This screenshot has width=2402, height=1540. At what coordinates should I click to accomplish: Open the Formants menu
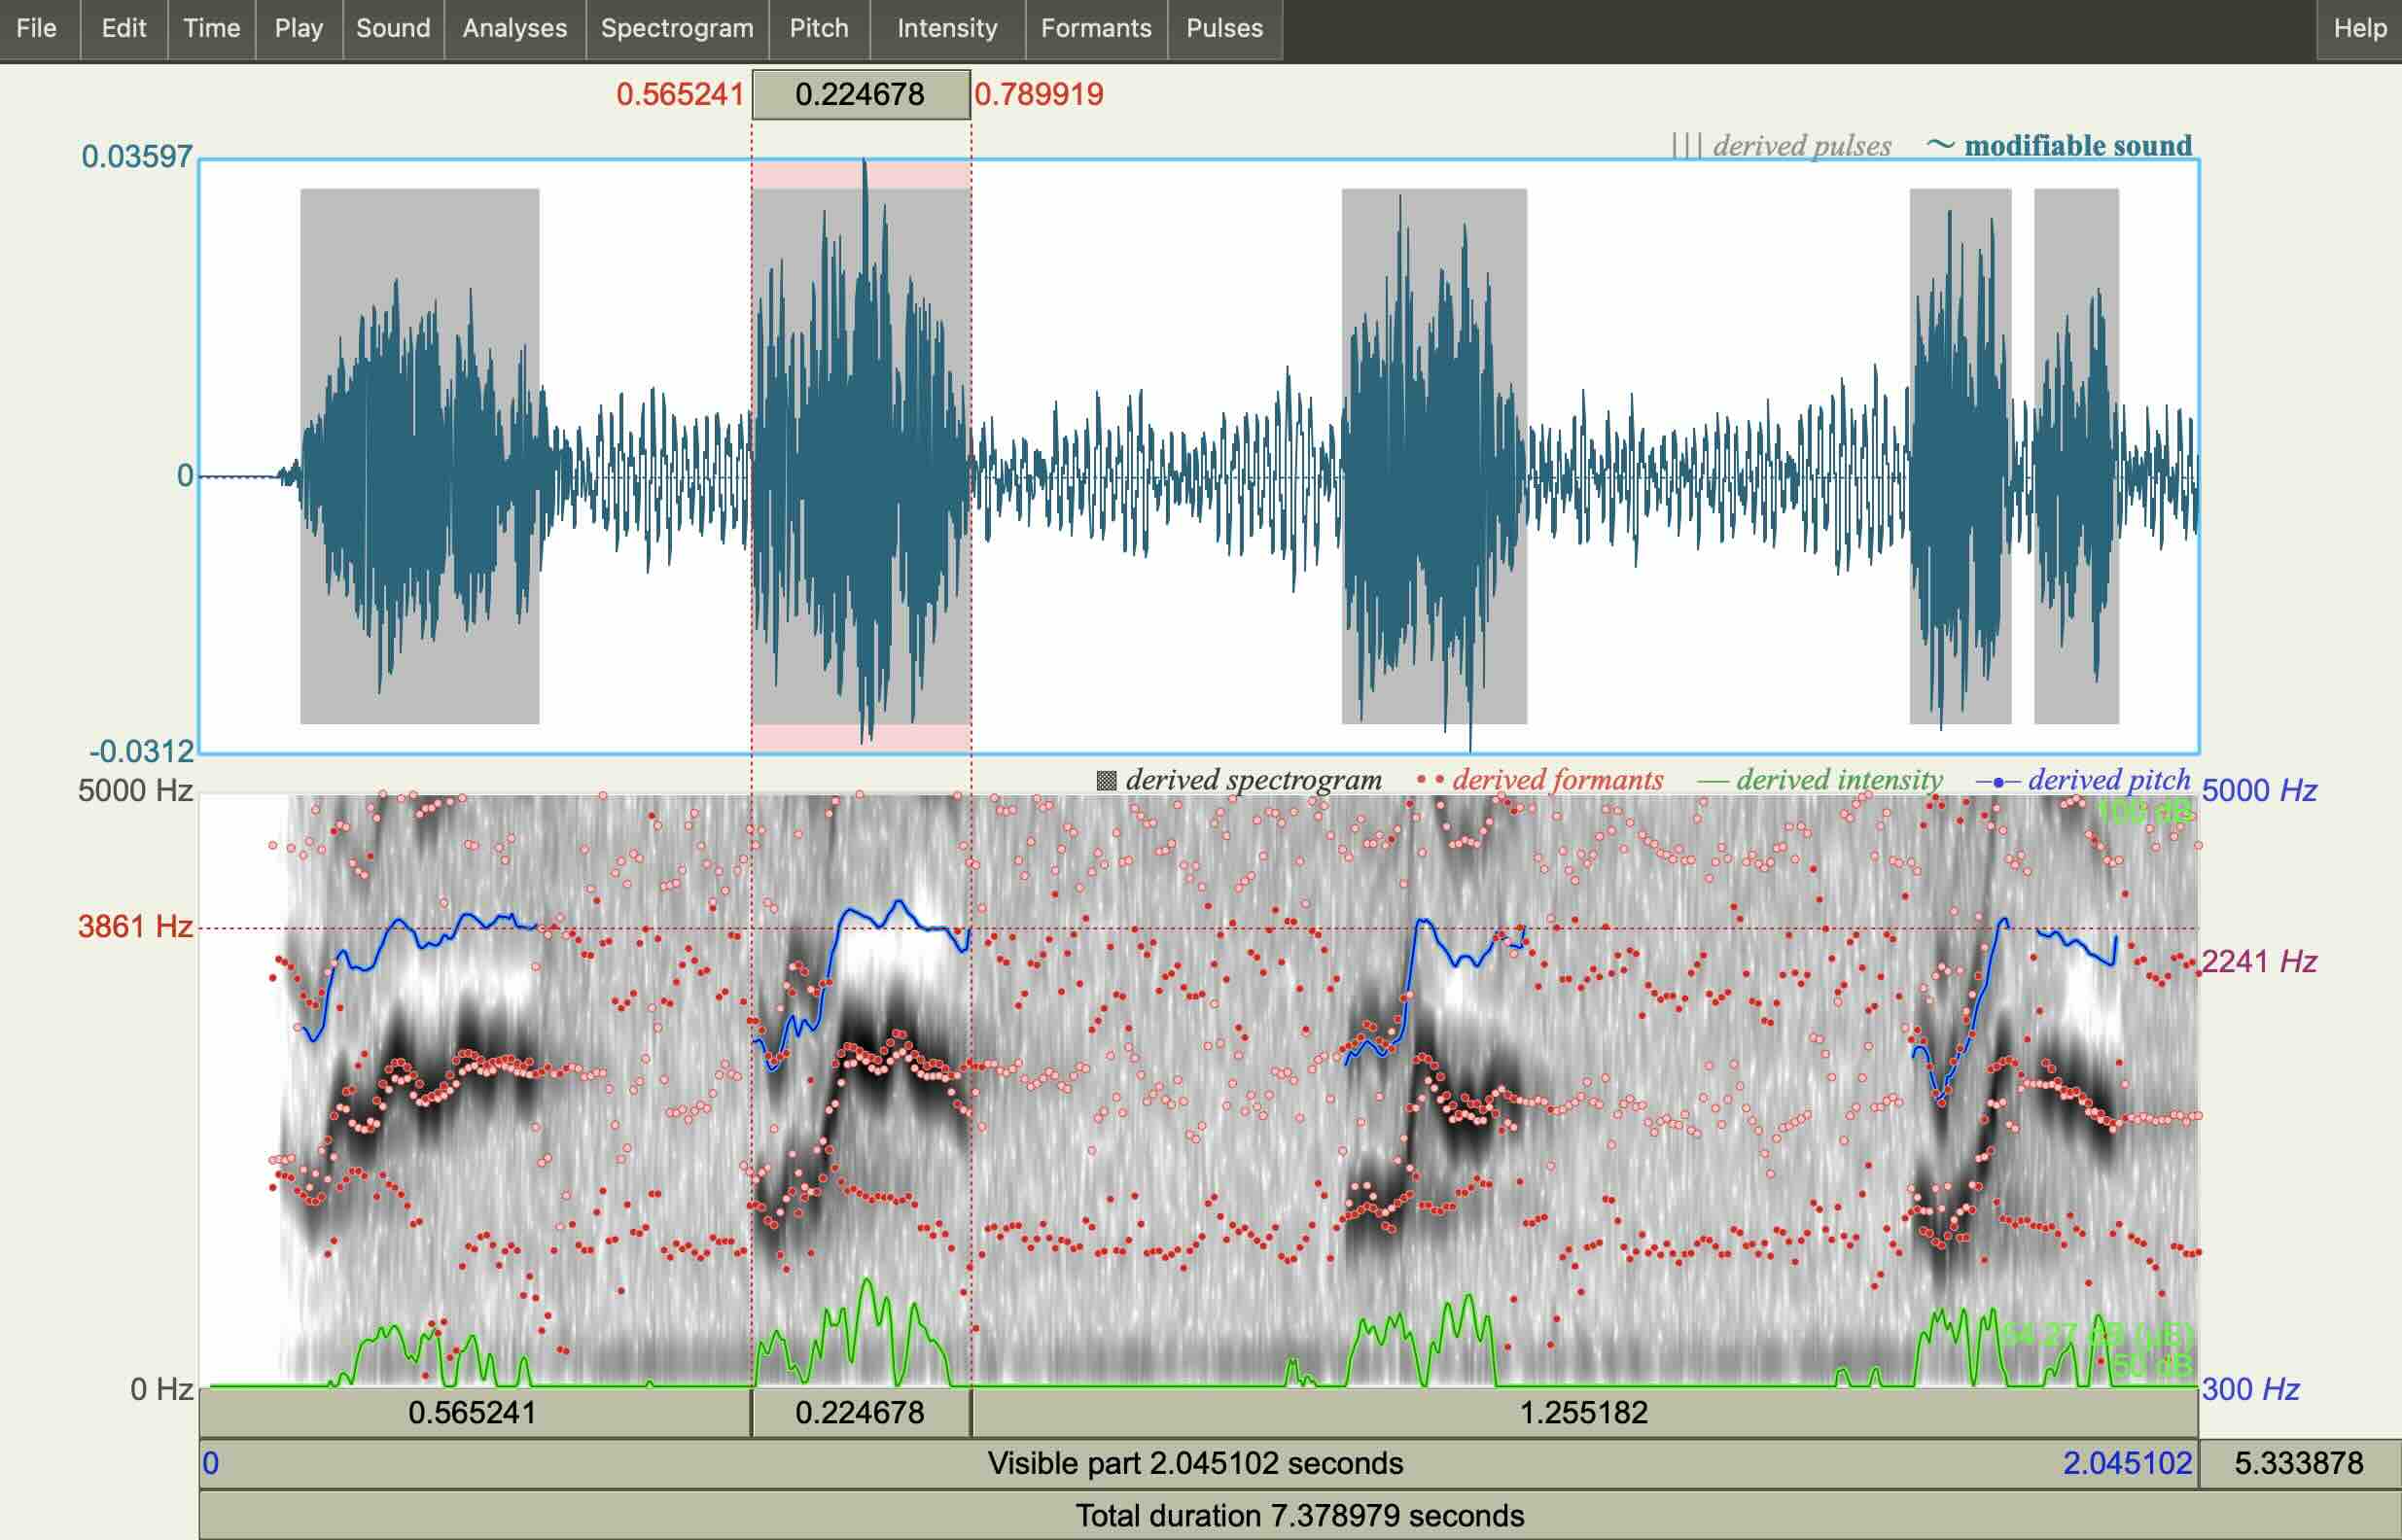pyautogui.click(x=1096, y=29)
